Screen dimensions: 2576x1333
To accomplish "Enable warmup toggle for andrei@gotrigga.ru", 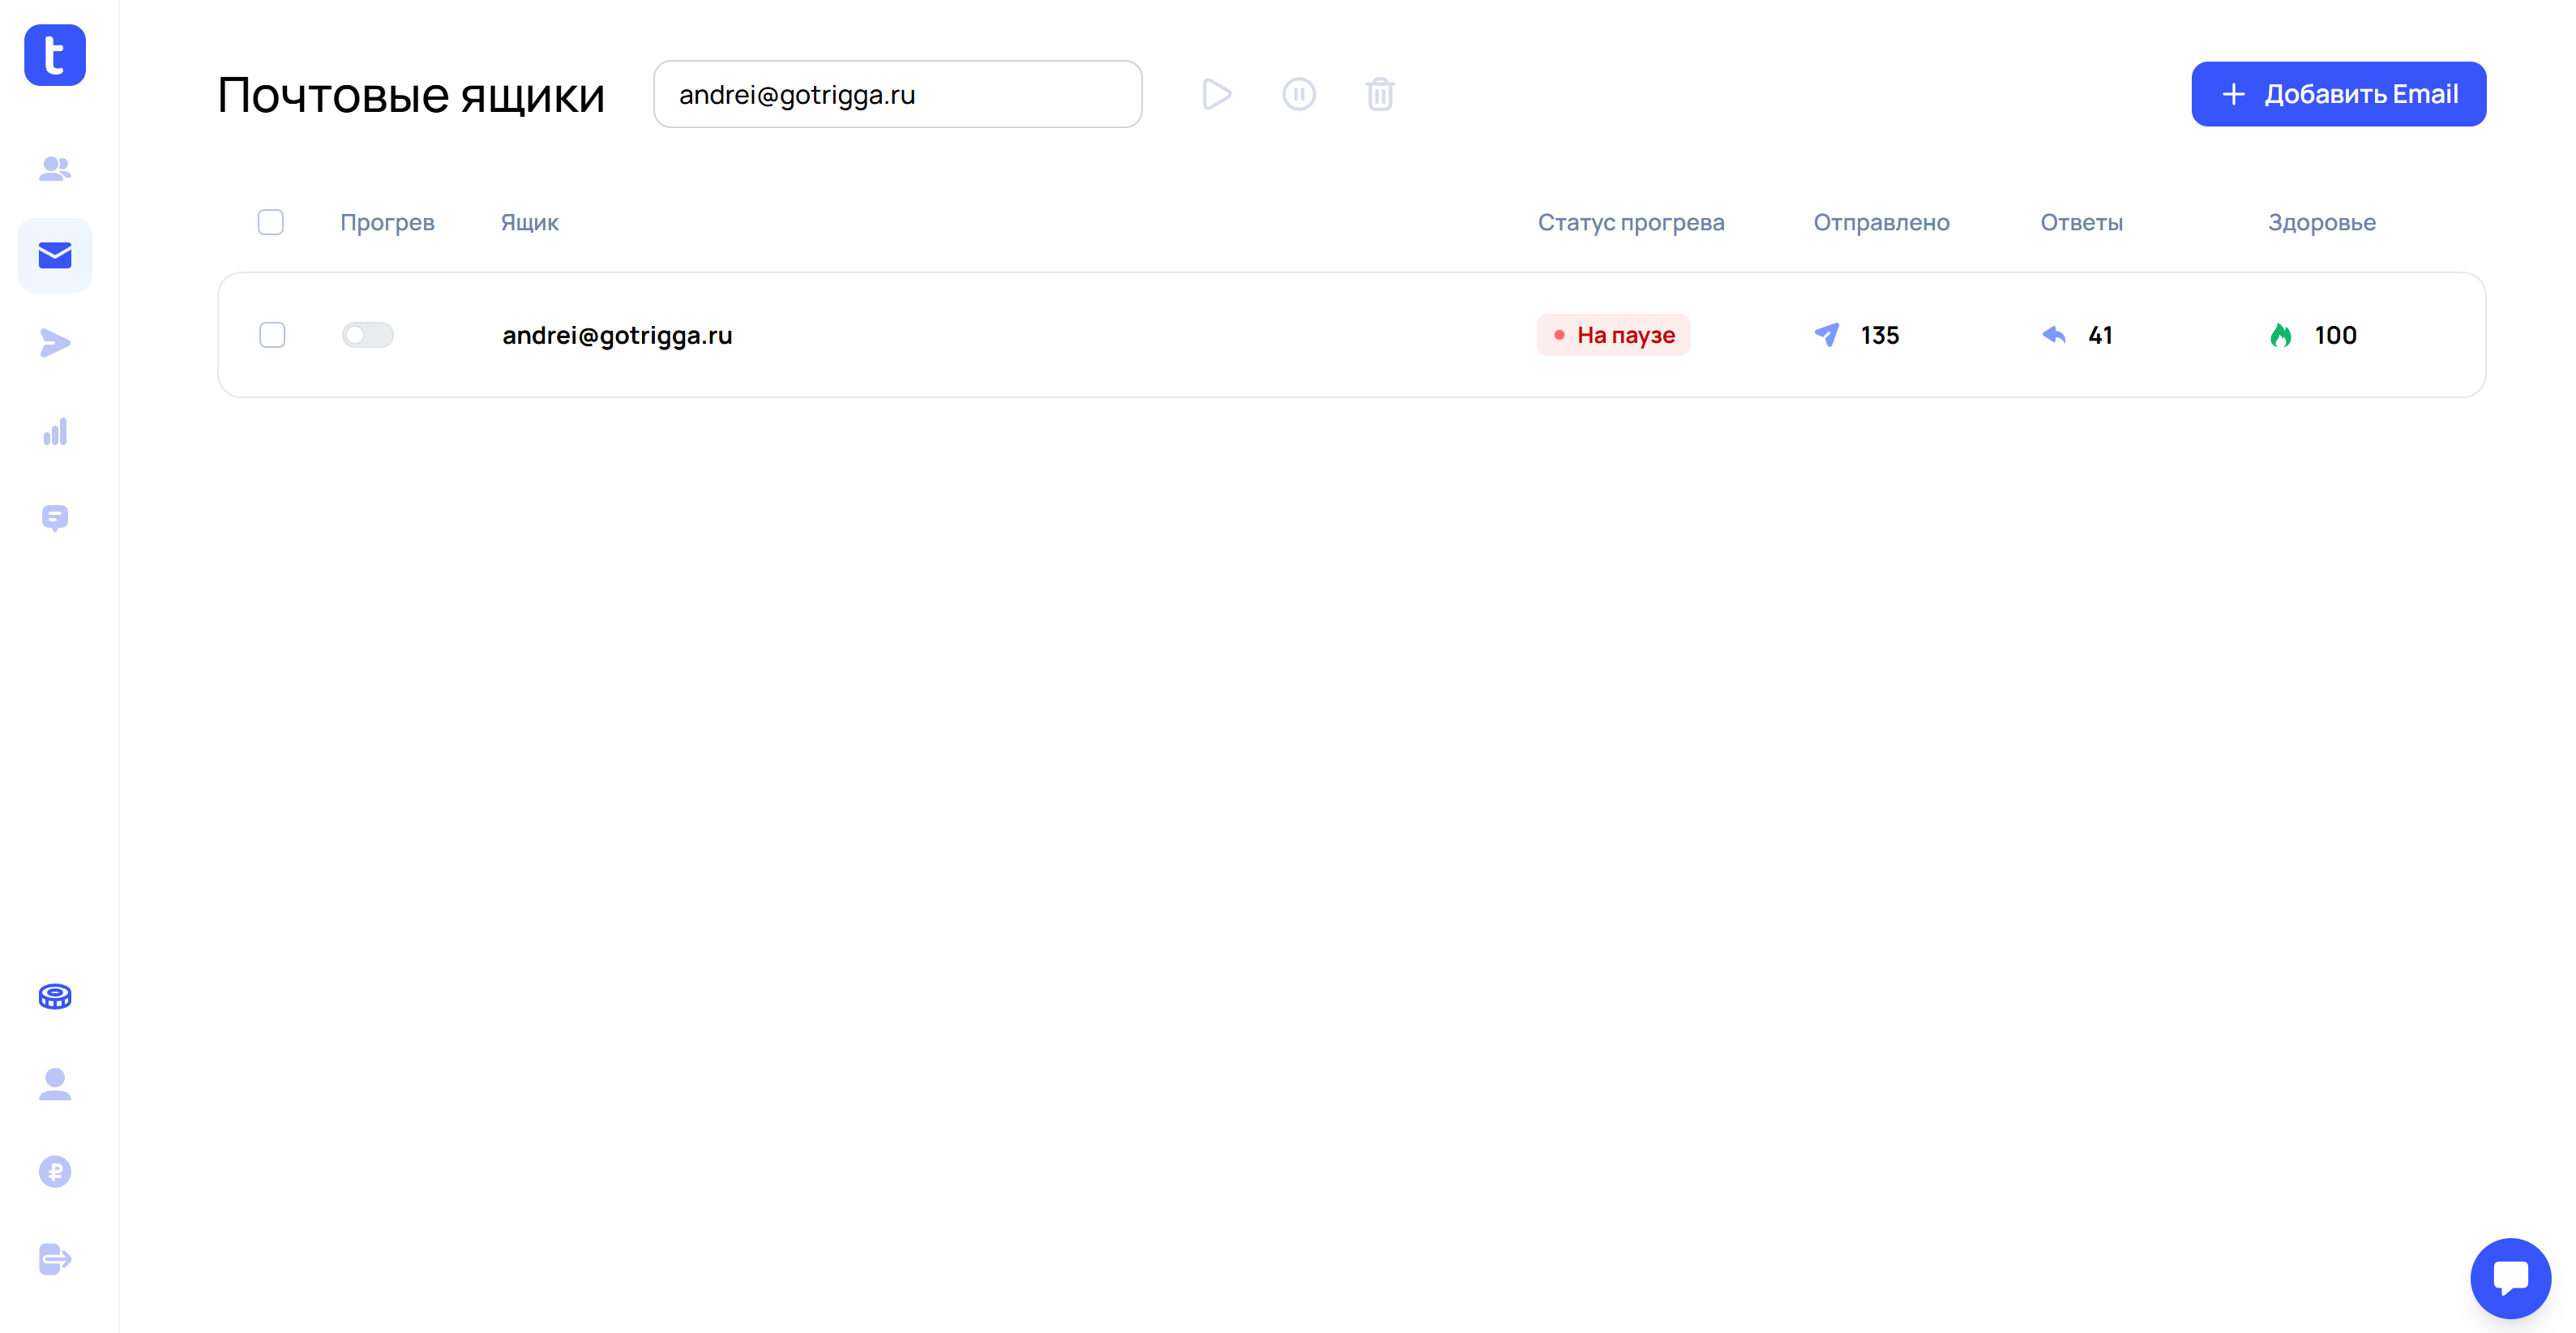I will [x=368, y=335].
